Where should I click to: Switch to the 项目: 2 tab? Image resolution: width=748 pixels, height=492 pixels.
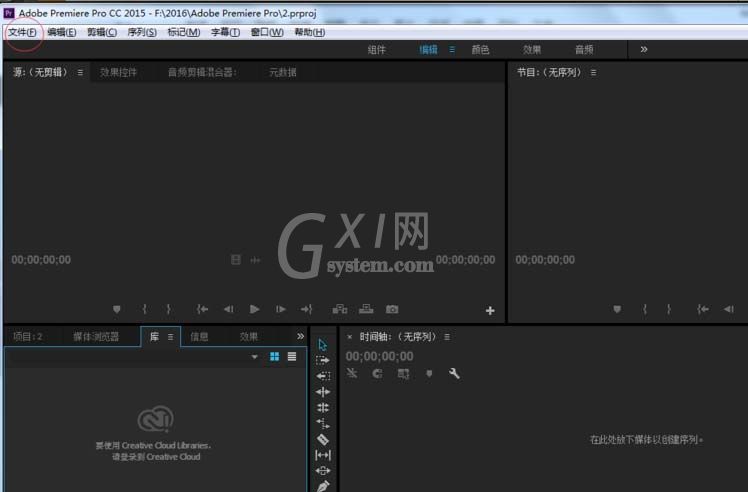28,337
